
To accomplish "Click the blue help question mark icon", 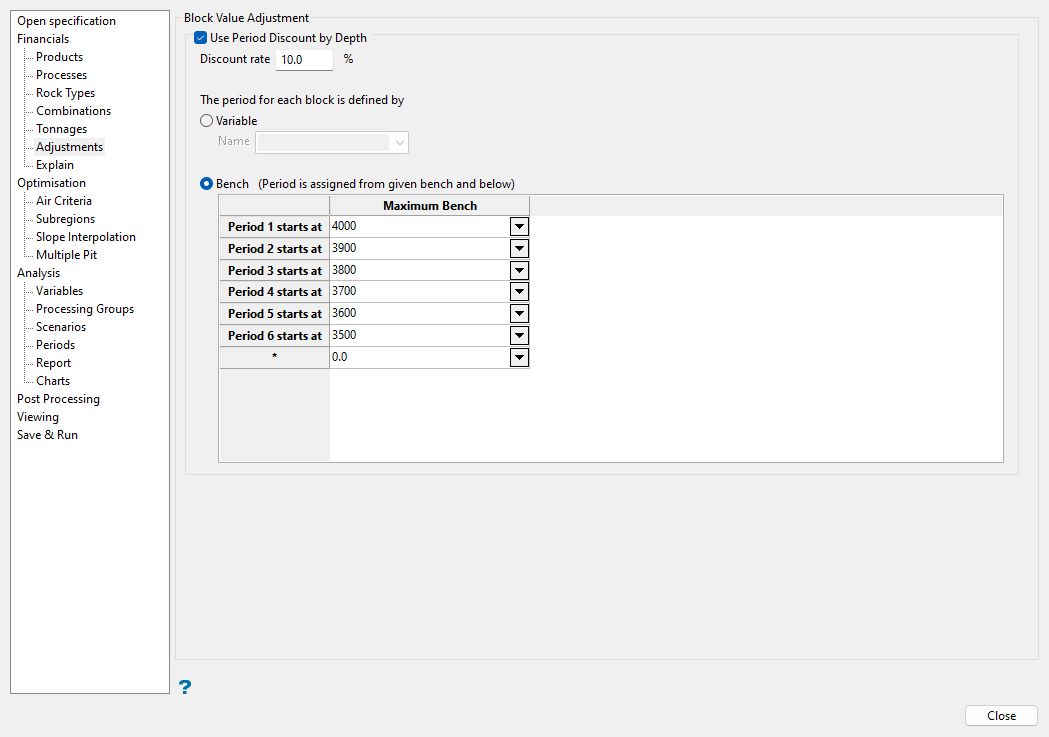I will click(185, 686).
